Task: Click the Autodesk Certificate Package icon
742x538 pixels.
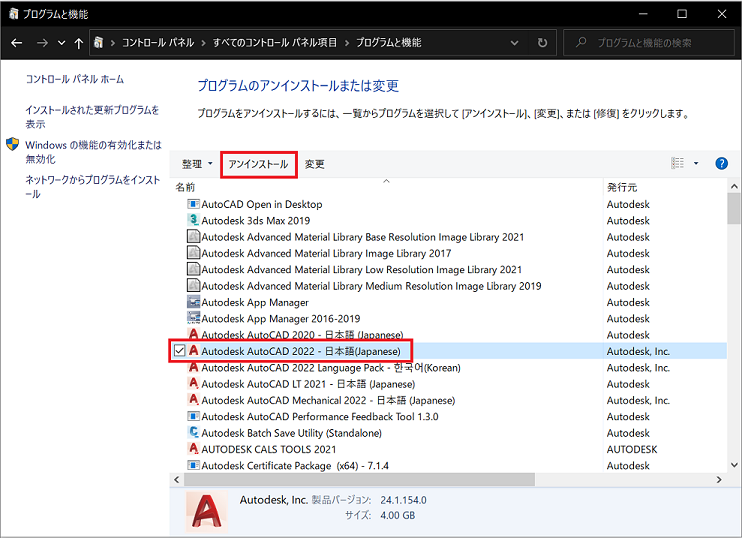Action: [193, 465]
